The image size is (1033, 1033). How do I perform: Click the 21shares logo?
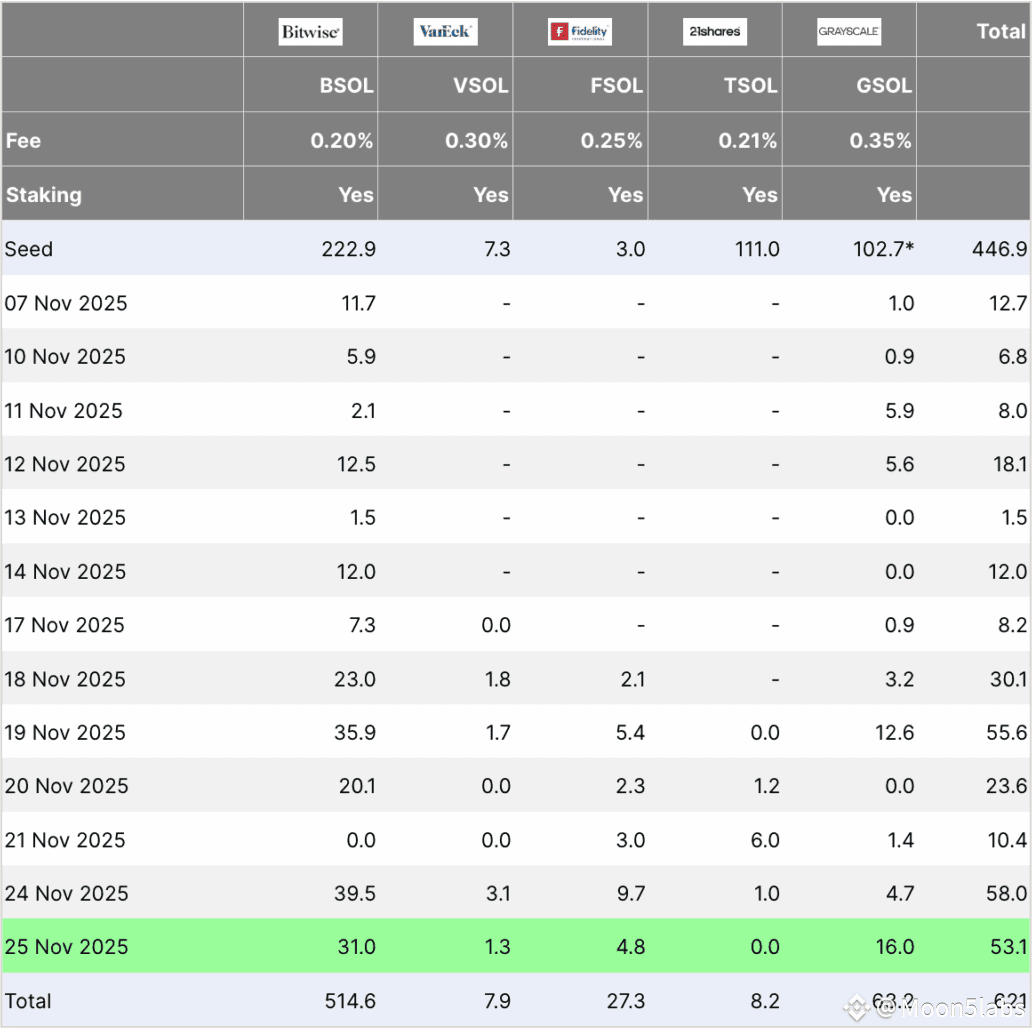pyautogui.click(x=715, y=31)
